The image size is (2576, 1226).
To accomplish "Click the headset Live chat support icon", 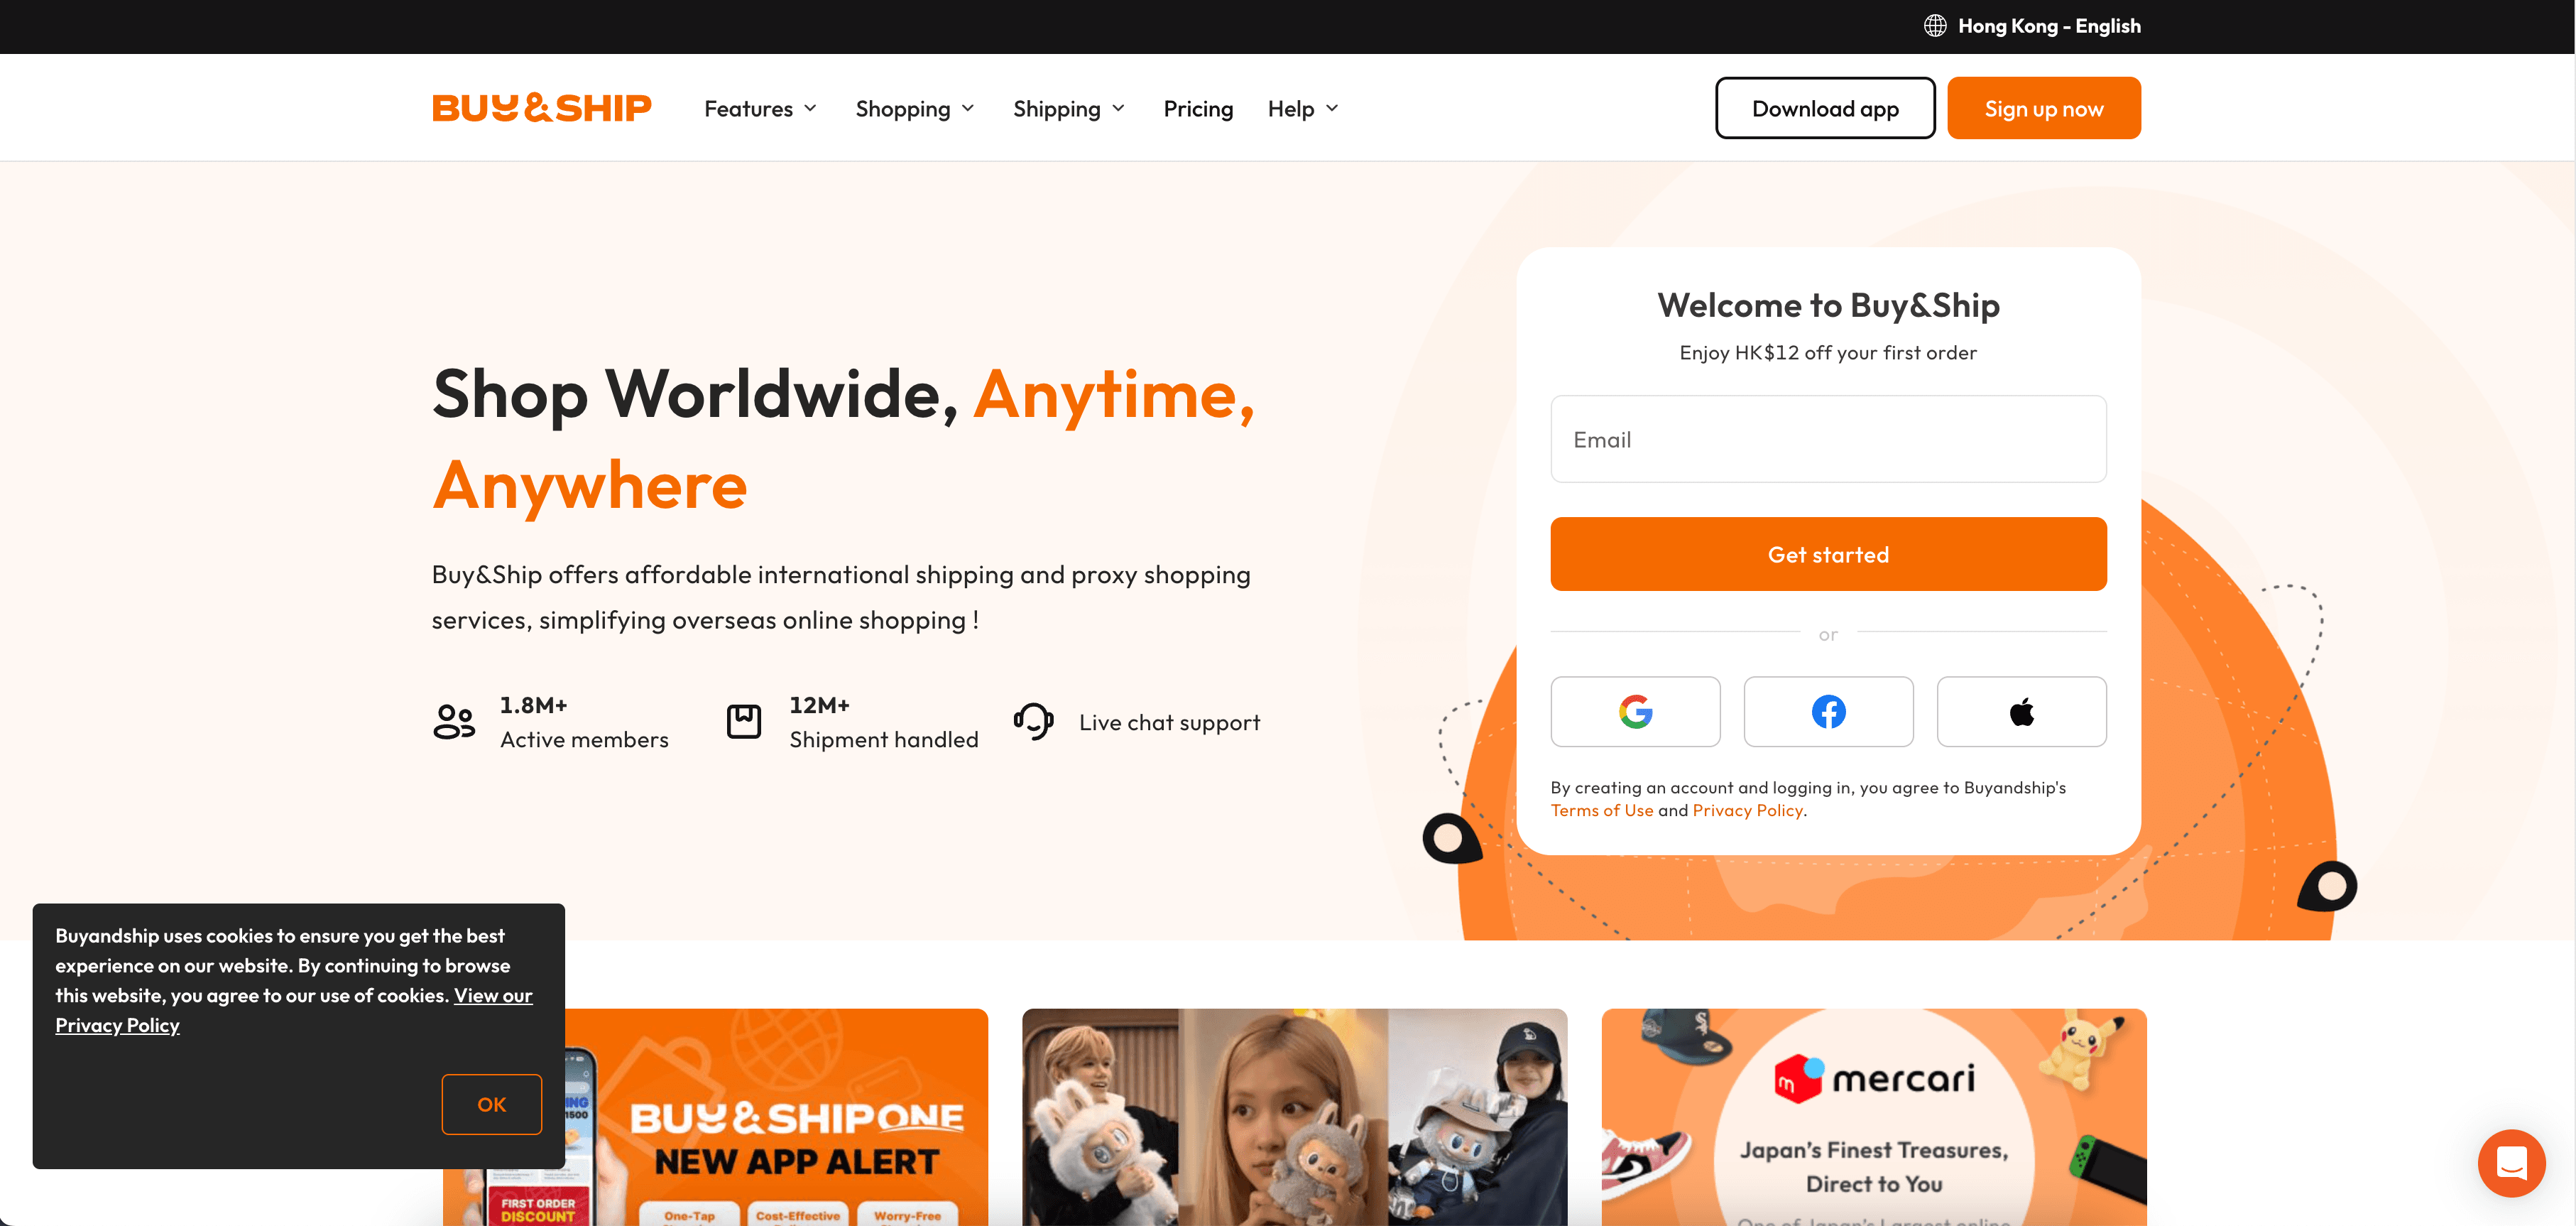I will [1033, 721].
